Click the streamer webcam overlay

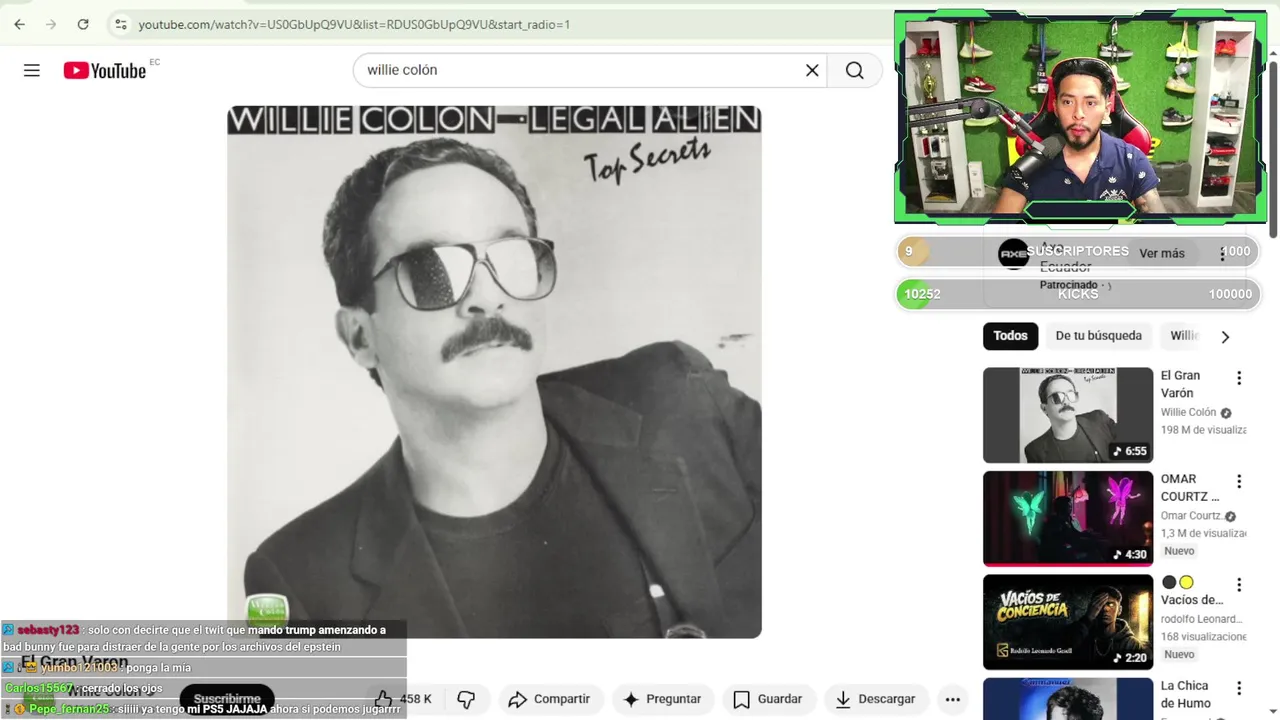click(1080, 117)
